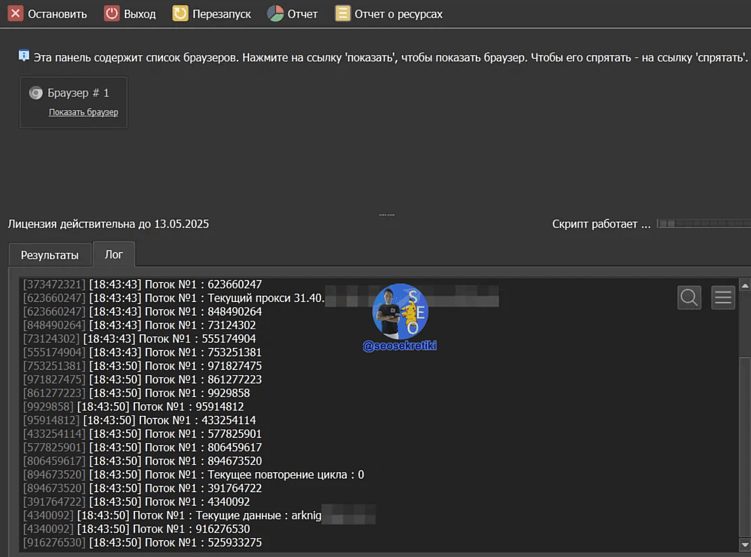Click log line Поток №1 : 555174904
The height and width of the screenshot is (557, 751).
[x=139, y=339]
